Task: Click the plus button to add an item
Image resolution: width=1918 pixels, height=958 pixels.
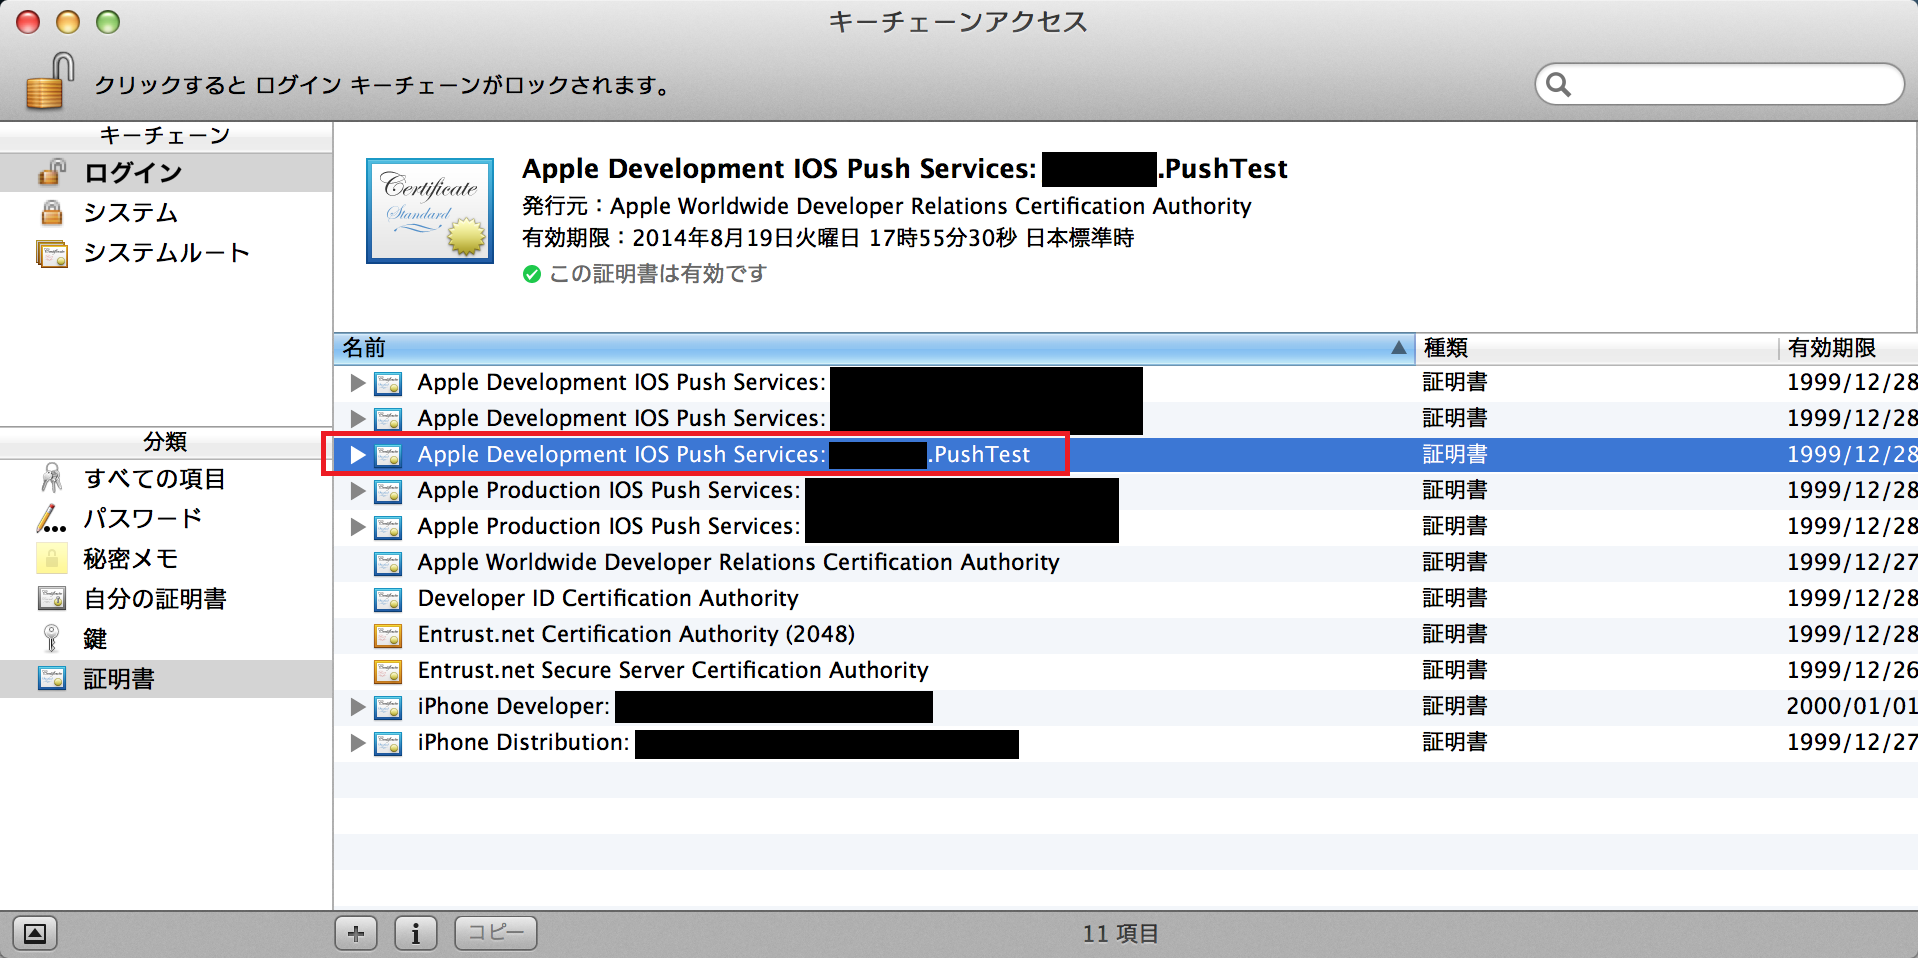Action: (356, 933)
